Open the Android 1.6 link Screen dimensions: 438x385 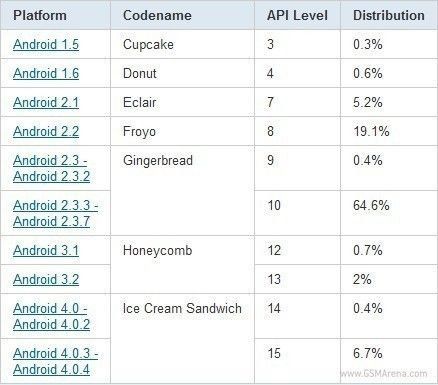click(46, 74)
